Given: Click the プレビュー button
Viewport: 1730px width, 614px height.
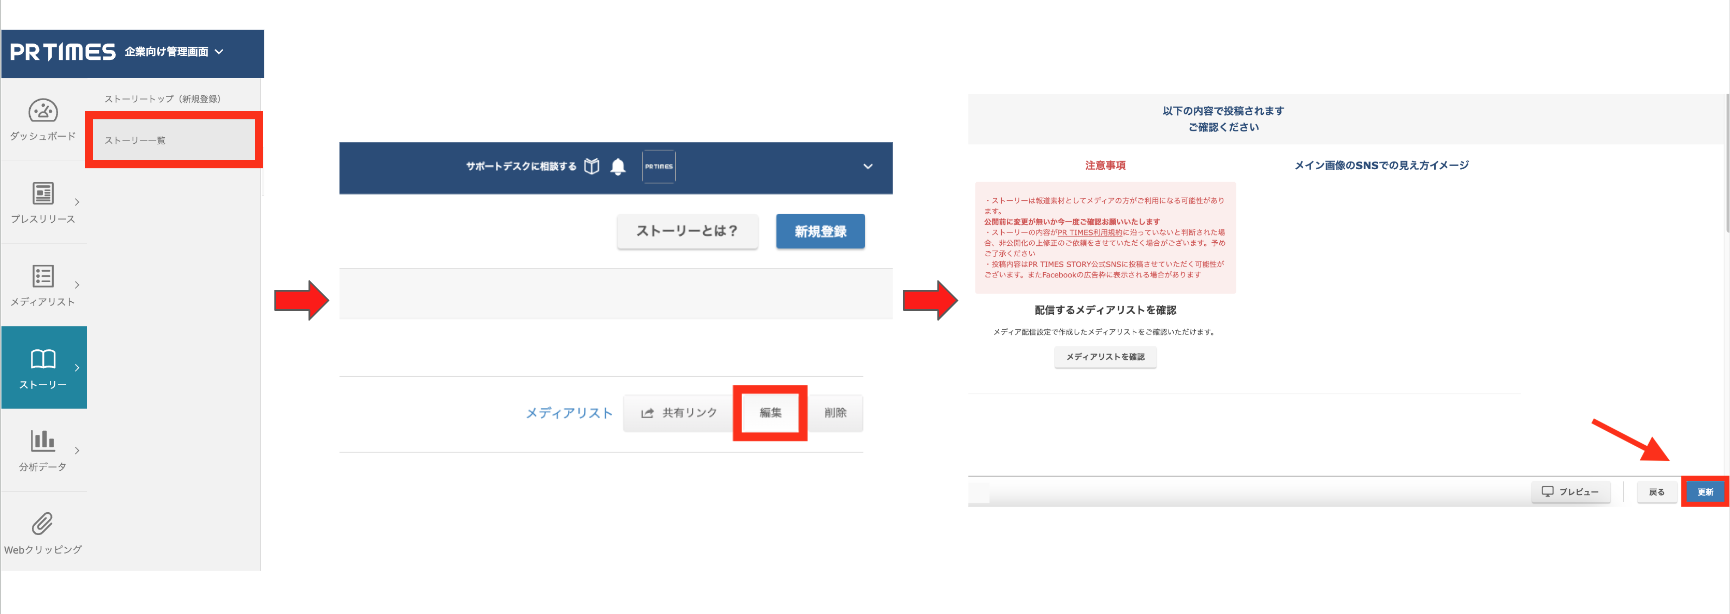Looking at the screenshot, I should (x=1570, y=492).
